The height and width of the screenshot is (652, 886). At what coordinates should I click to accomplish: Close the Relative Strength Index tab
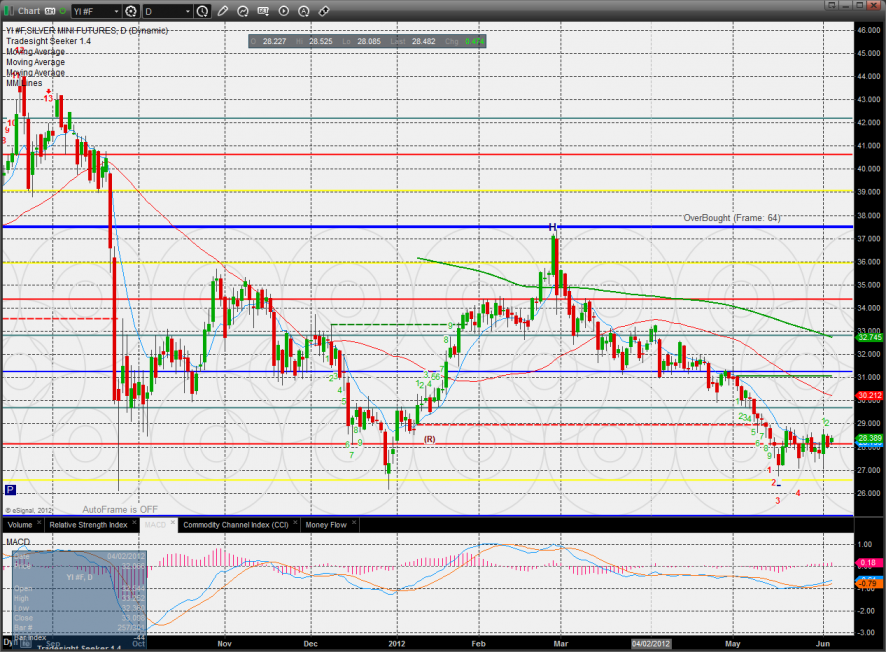[134, 523]
